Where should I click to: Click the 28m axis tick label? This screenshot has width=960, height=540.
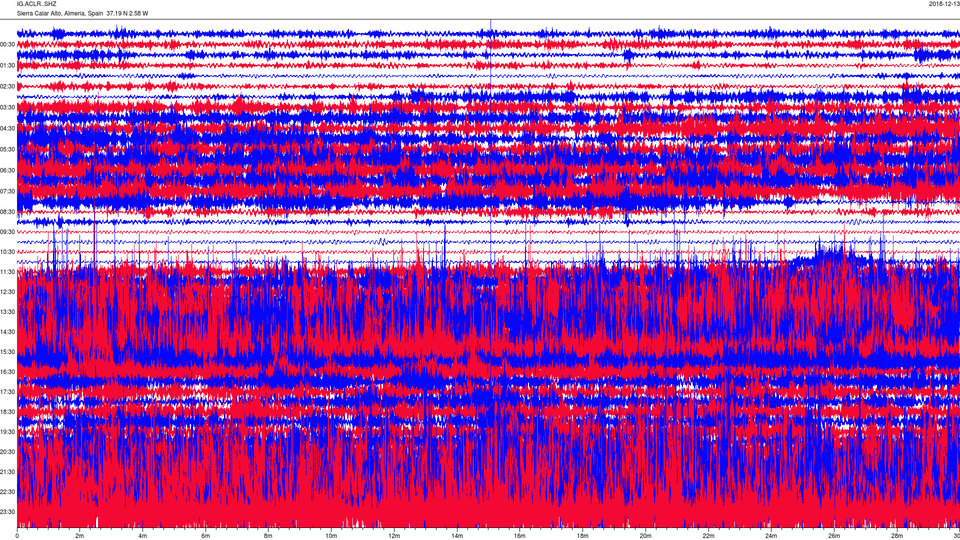(897, 536)
